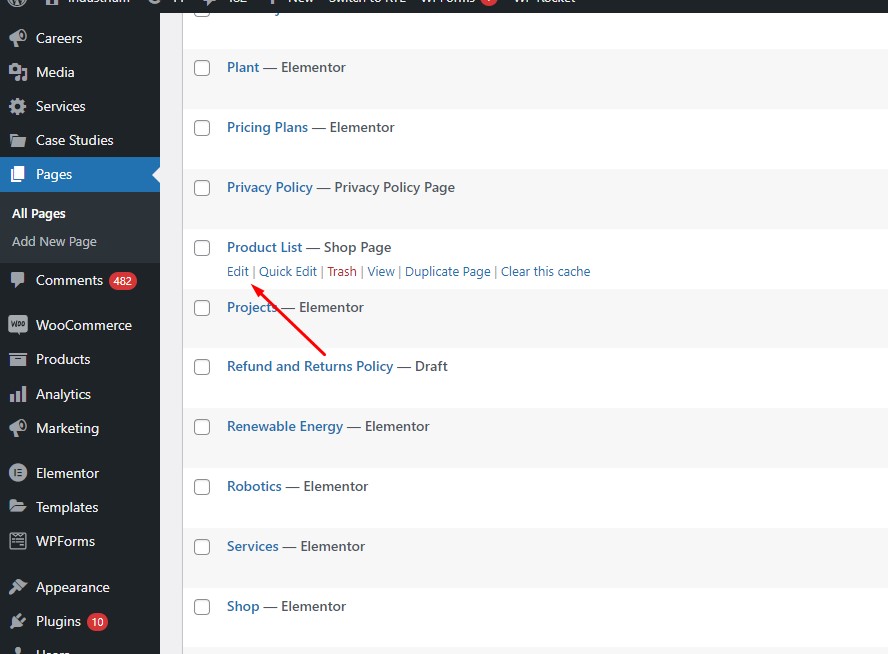
Task: Select the Projects page checkbox
Action: [202, 308]
